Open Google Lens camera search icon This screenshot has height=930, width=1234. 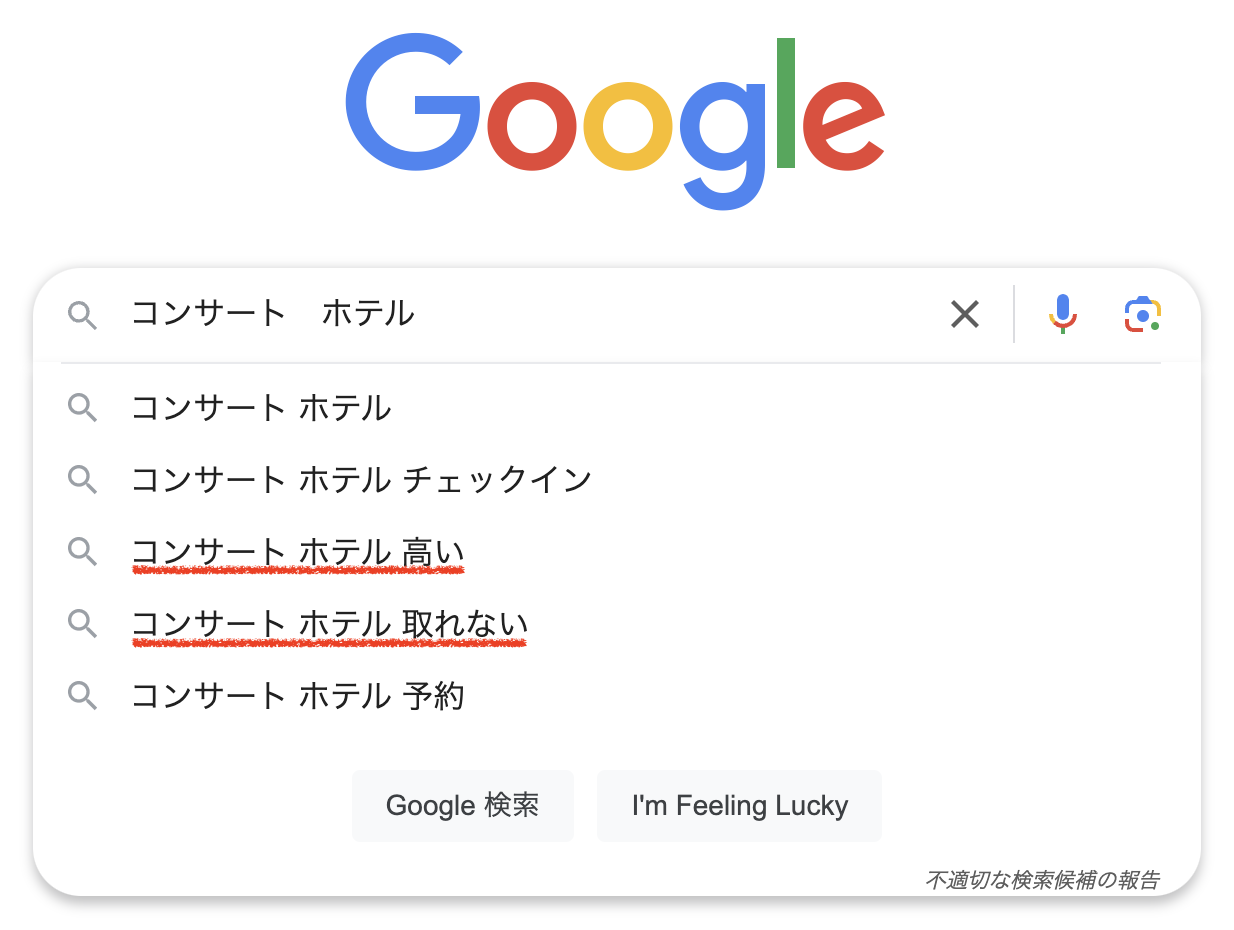pyautogui.click(x=1141, y=315)
